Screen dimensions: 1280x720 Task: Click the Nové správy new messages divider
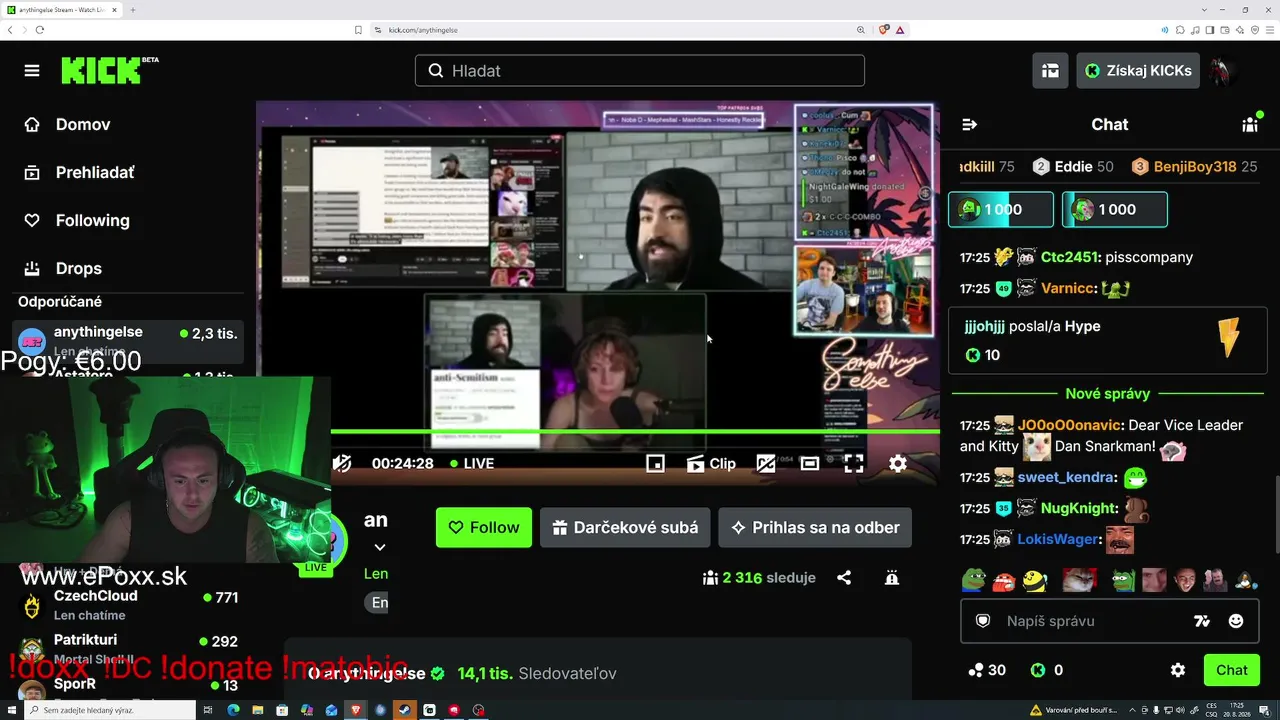1108,393
